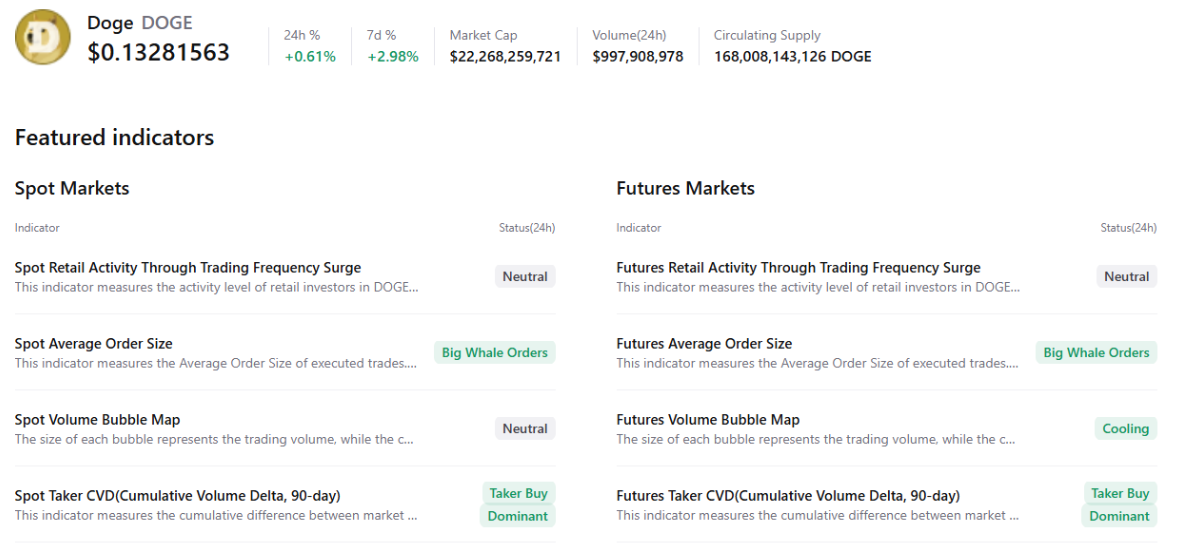Viewport: 1204px width, 549px height.
Task: Click the DOGE ticker symbol next to the name
Action: tap(167, 23)
